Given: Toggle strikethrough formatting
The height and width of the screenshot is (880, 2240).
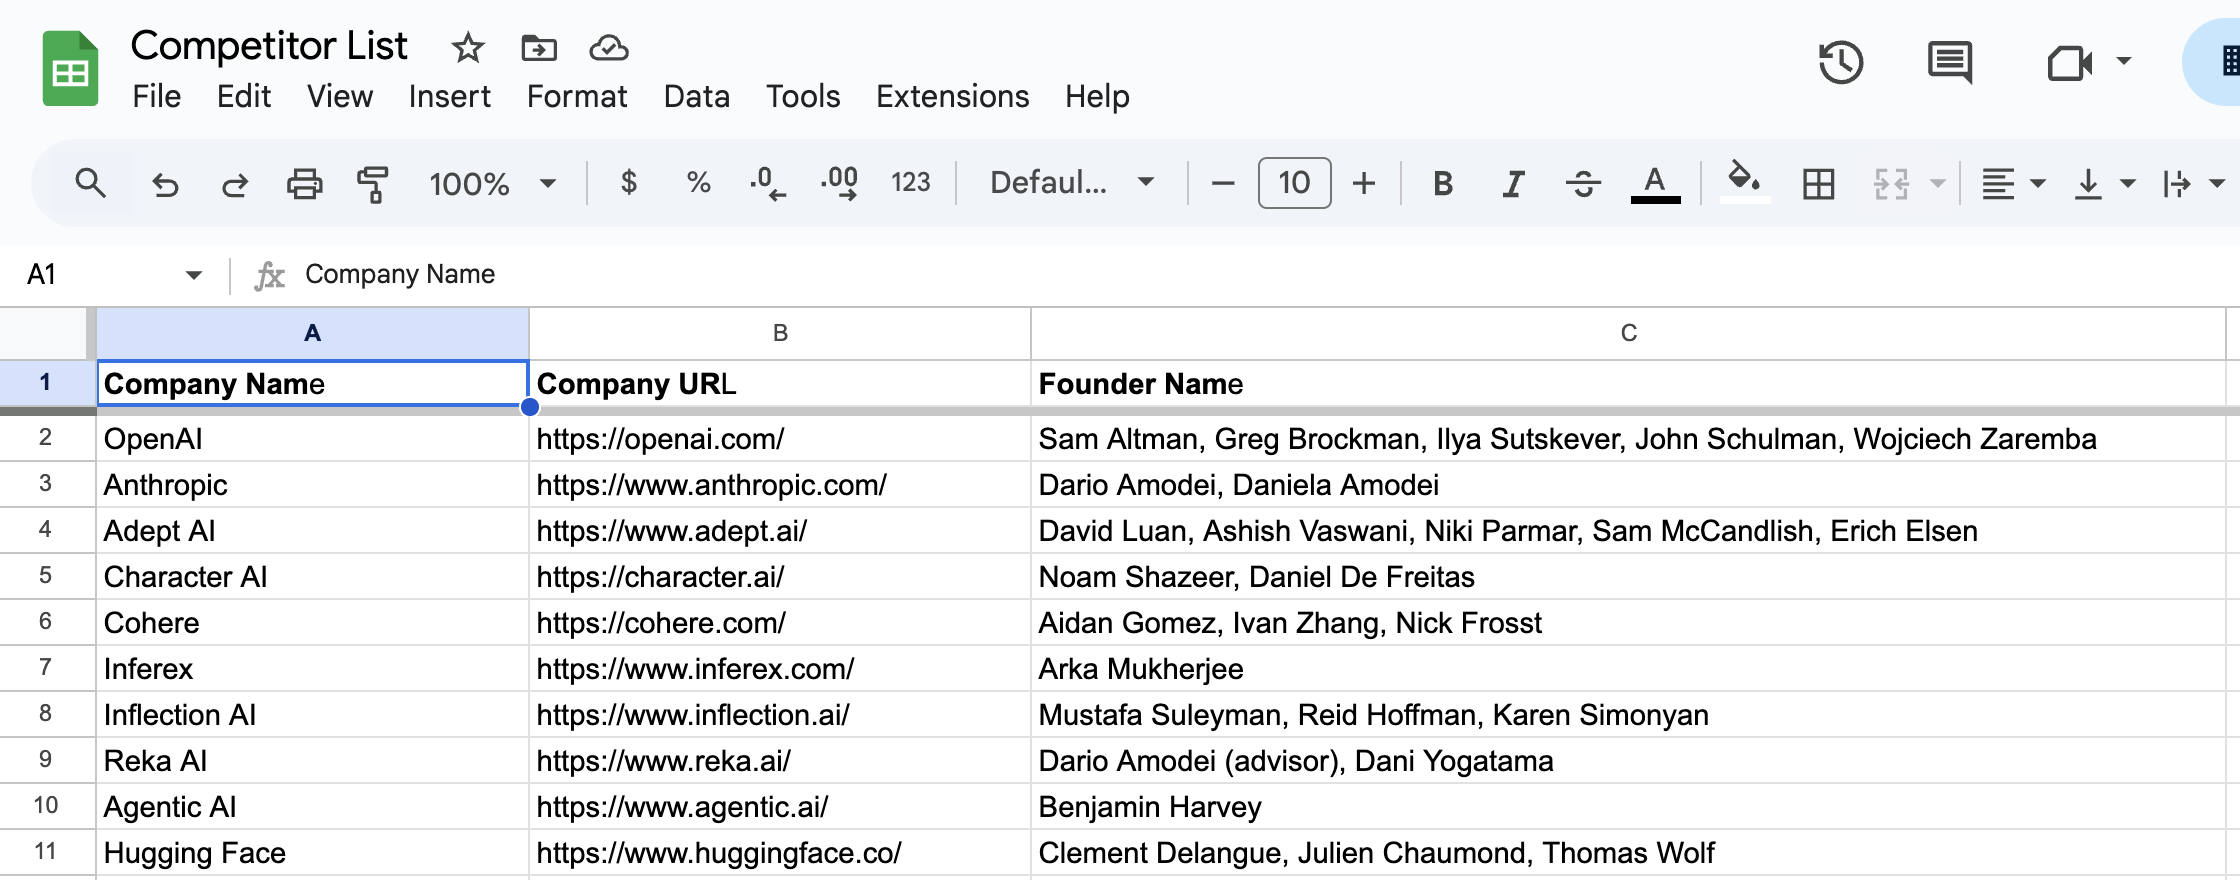Looking at the screenshot, I should (1583, 184).
